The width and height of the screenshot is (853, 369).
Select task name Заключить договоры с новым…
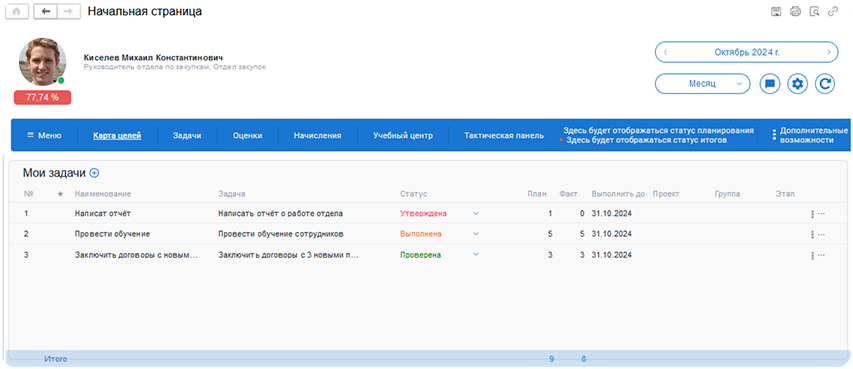[136, 254]
